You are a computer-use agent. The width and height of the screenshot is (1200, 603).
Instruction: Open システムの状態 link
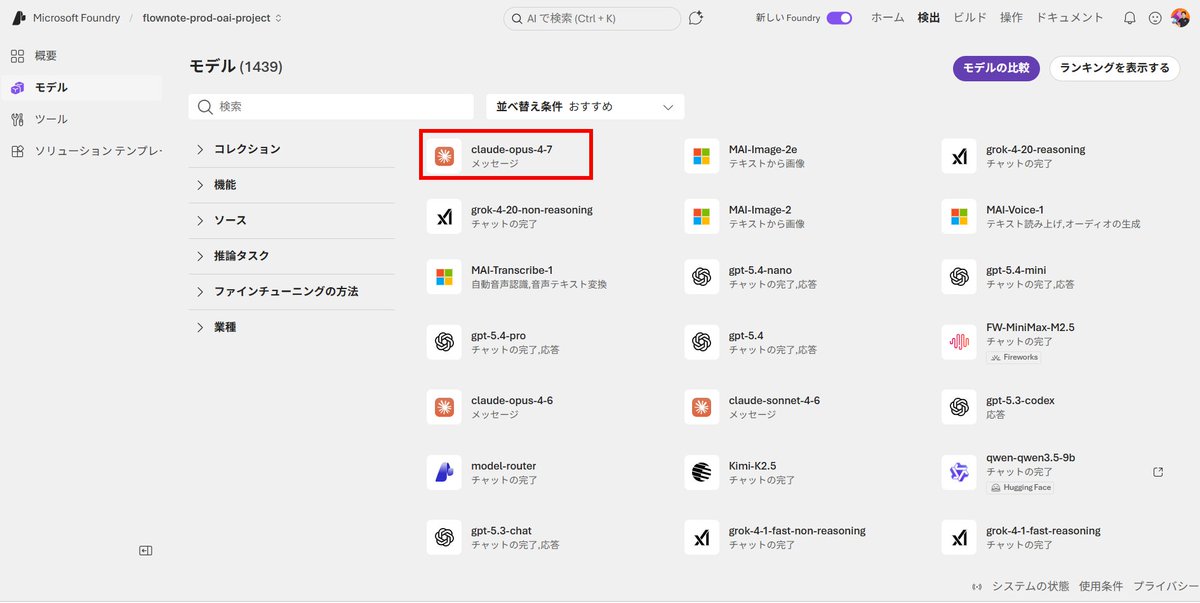click(1030, 586)
